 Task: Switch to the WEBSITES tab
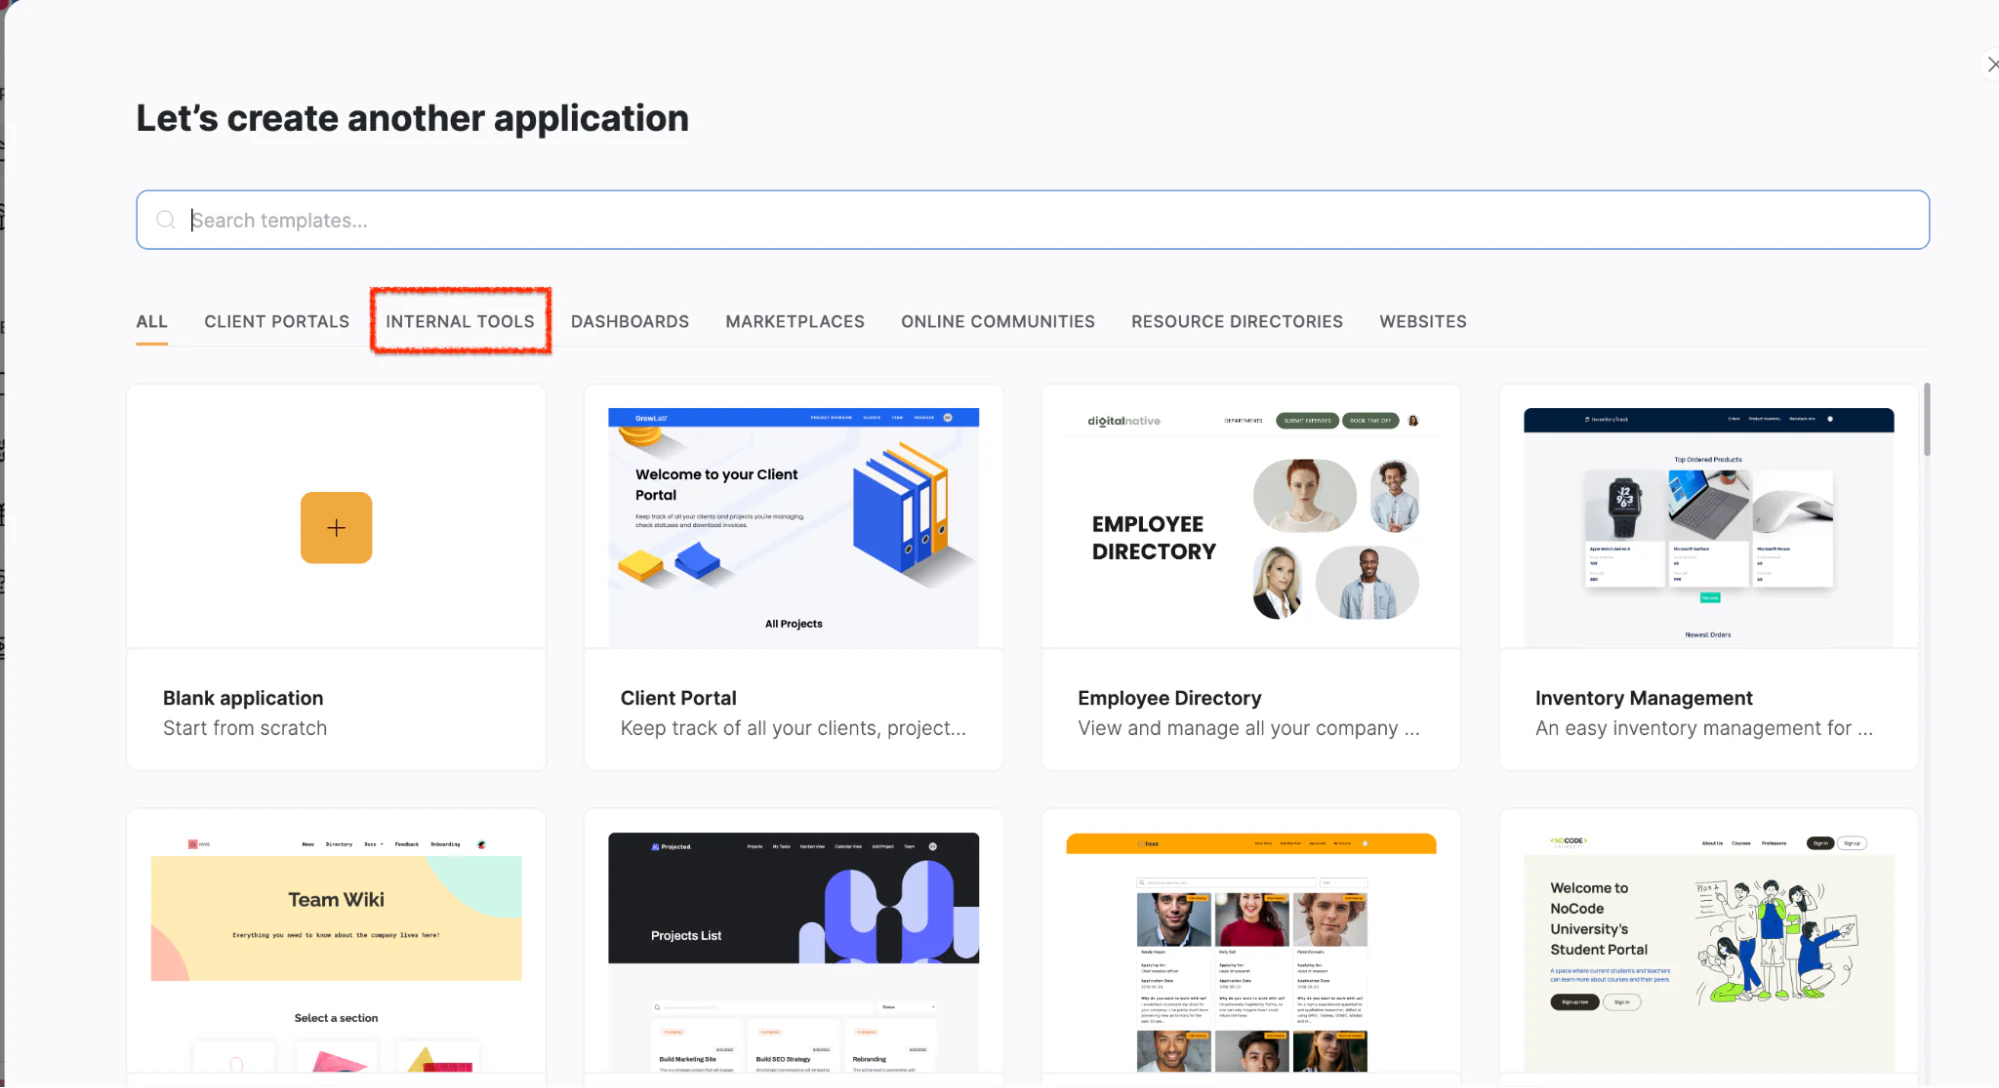[x=1423, y=322]
